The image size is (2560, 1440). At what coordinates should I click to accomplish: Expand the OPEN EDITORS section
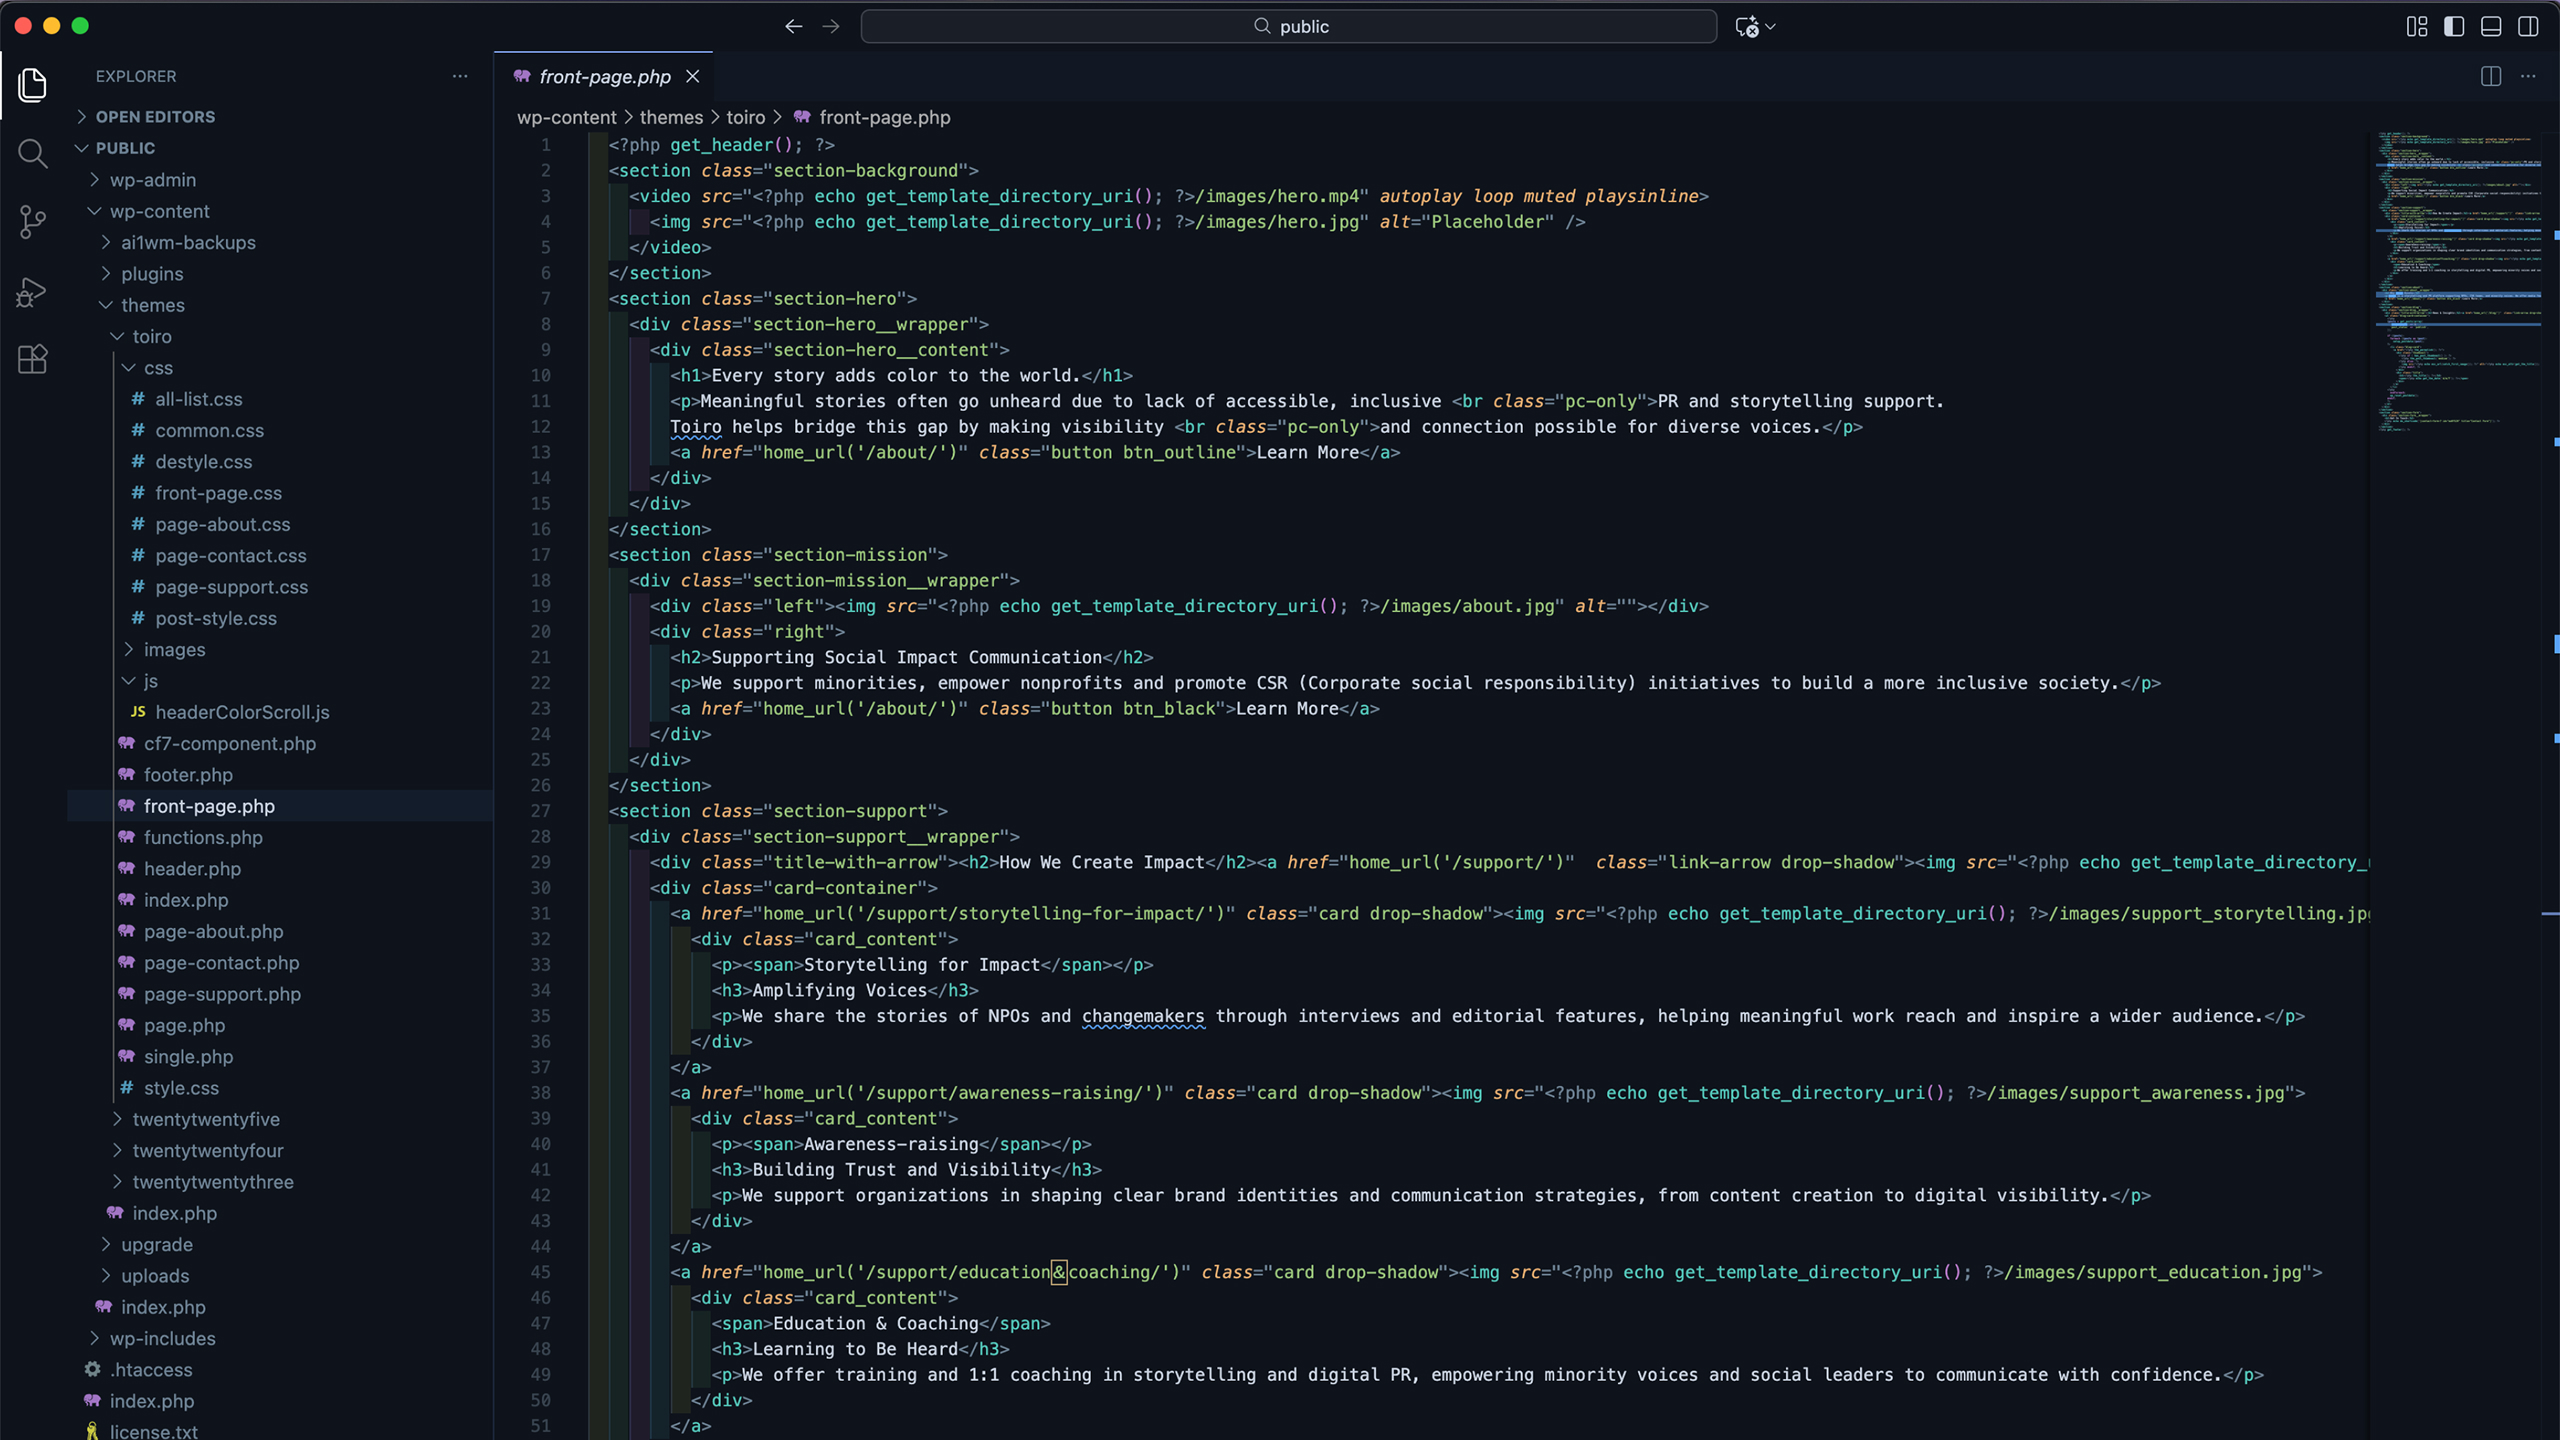[x=155, y=117]
